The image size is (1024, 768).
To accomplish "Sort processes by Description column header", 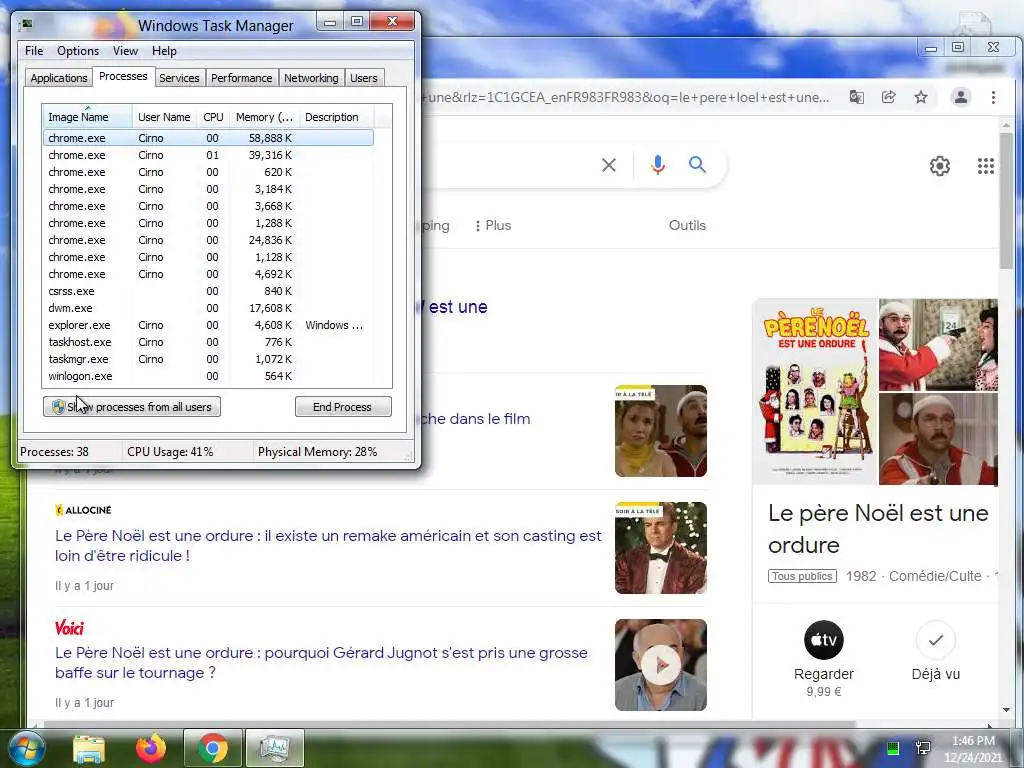I will [336, 117].
